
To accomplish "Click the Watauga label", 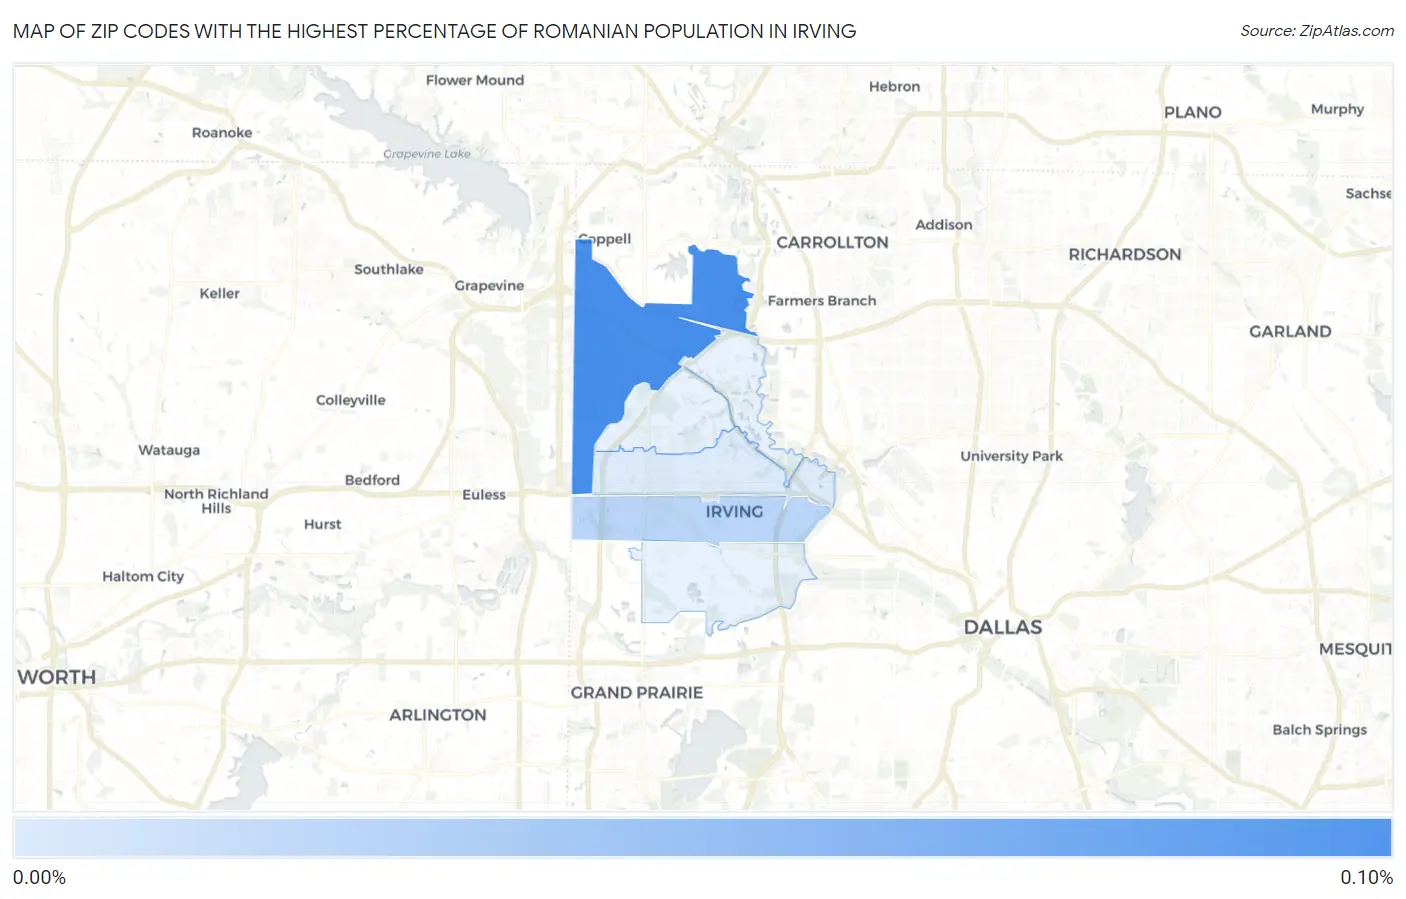I will pyautogui.click(x=169, y=450).
